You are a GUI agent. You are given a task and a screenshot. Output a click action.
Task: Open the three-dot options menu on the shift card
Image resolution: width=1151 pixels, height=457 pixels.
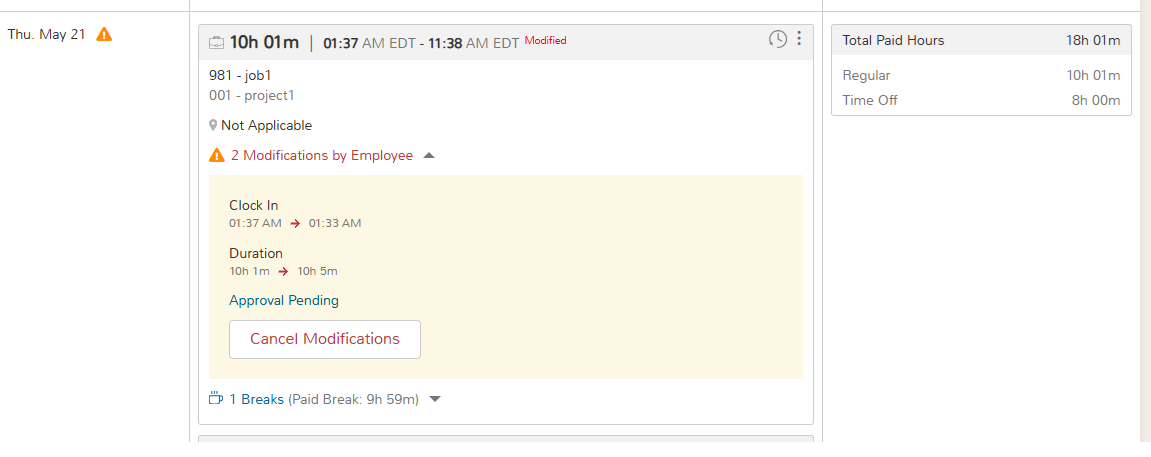[799, 39]
